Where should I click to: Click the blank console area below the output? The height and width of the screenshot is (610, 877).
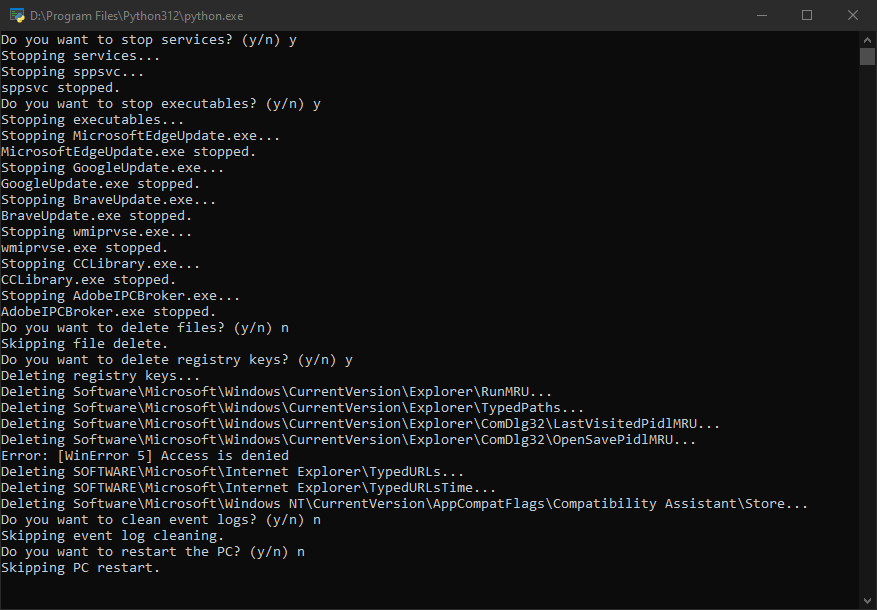[x=400, y=590]
